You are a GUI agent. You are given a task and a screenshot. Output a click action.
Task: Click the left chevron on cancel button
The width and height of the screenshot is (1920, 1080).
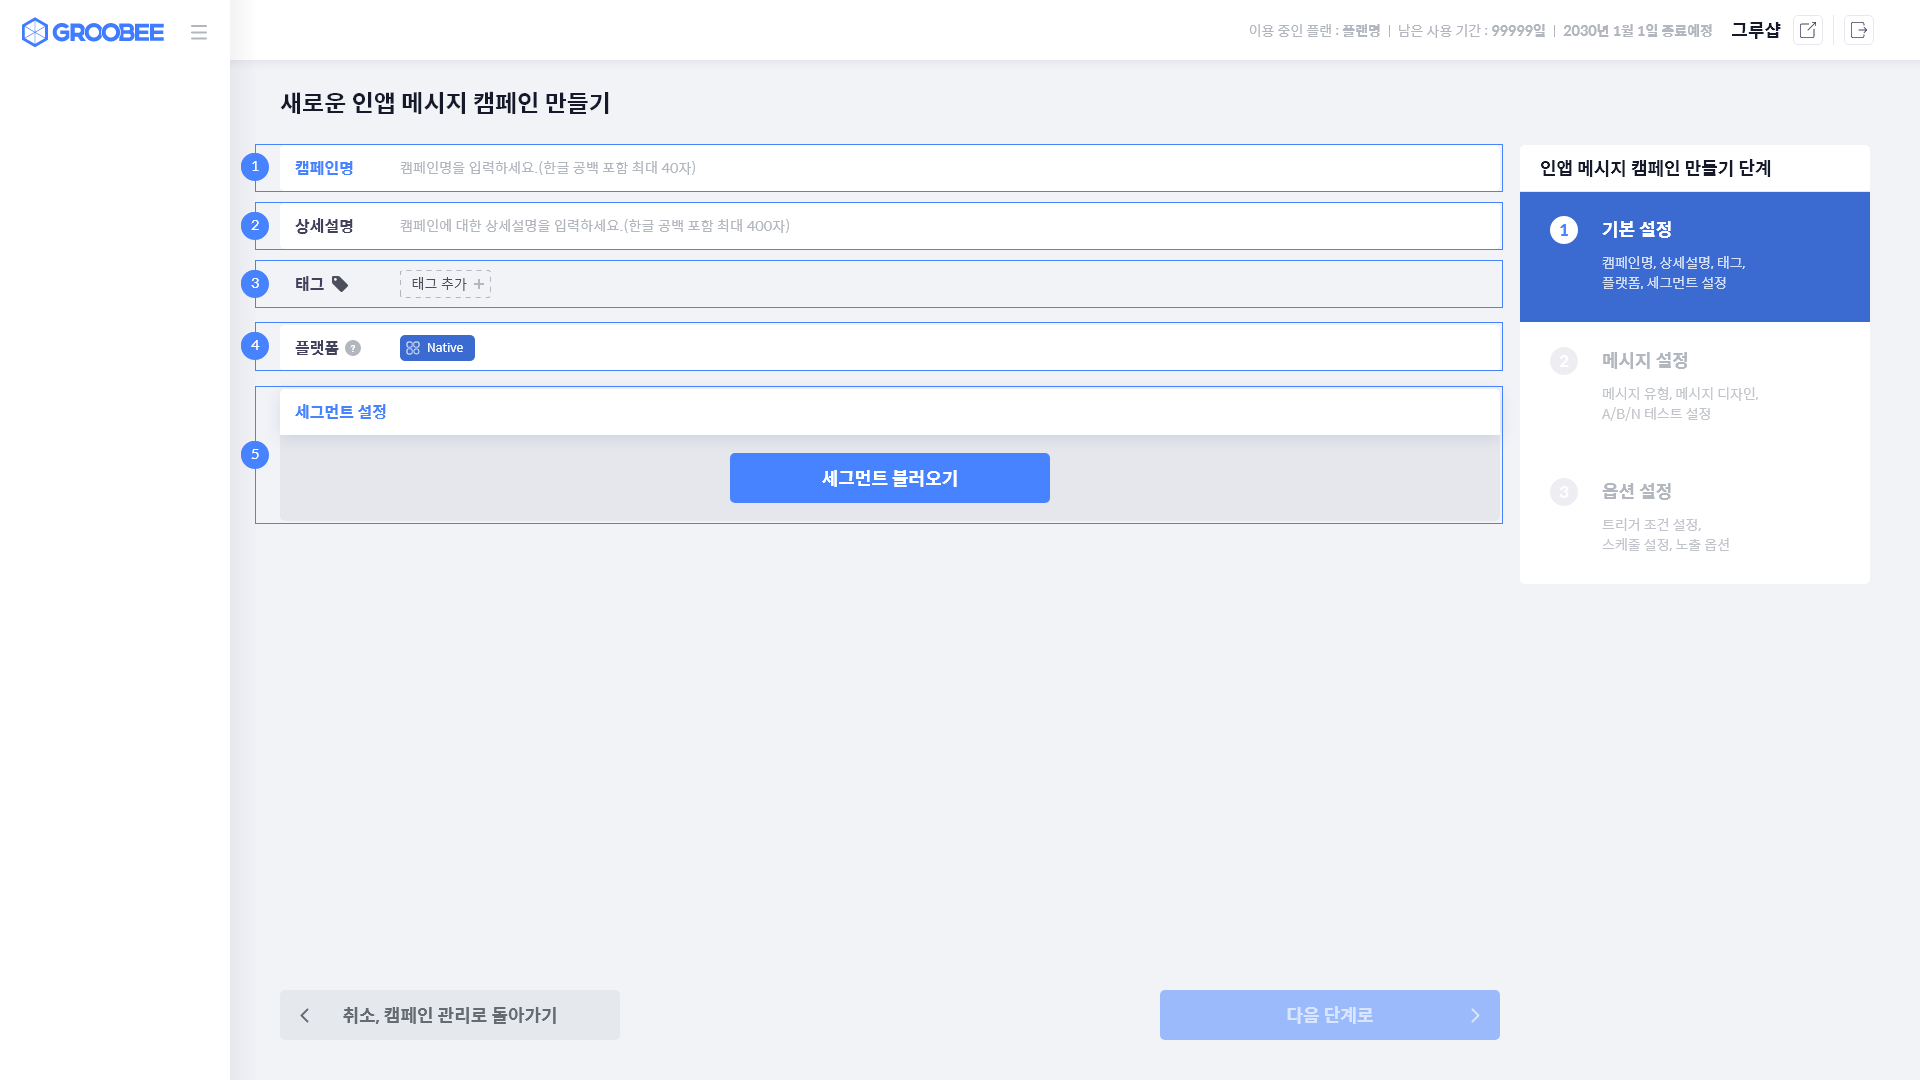tap(305, 1015)
